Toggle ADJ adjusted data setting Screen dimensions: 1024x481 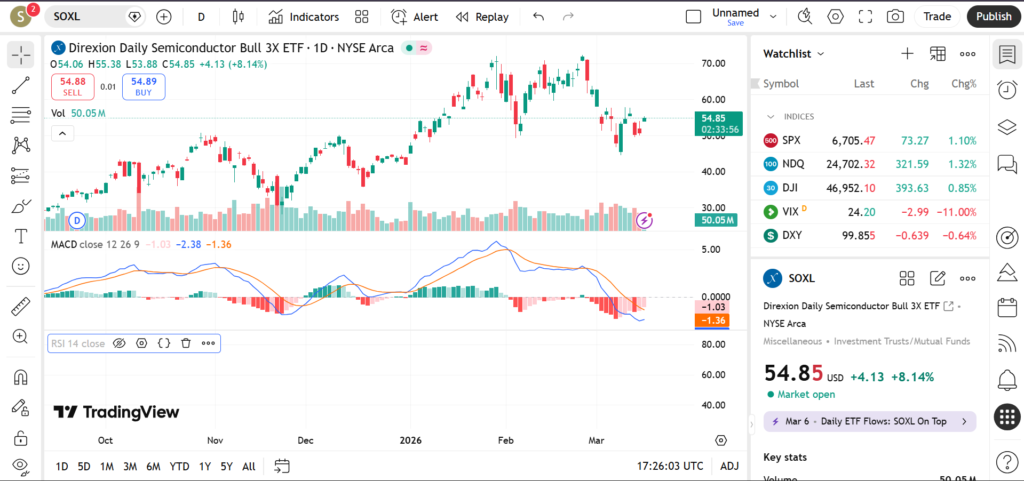[x=730, y=466]
